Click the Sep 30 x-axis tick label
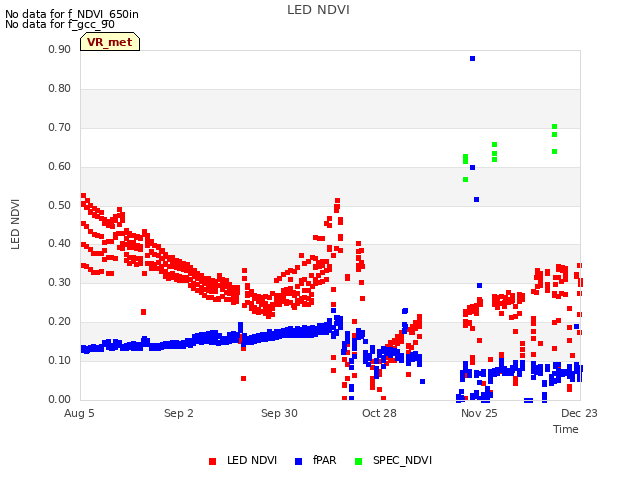 (x=279, y=413)
